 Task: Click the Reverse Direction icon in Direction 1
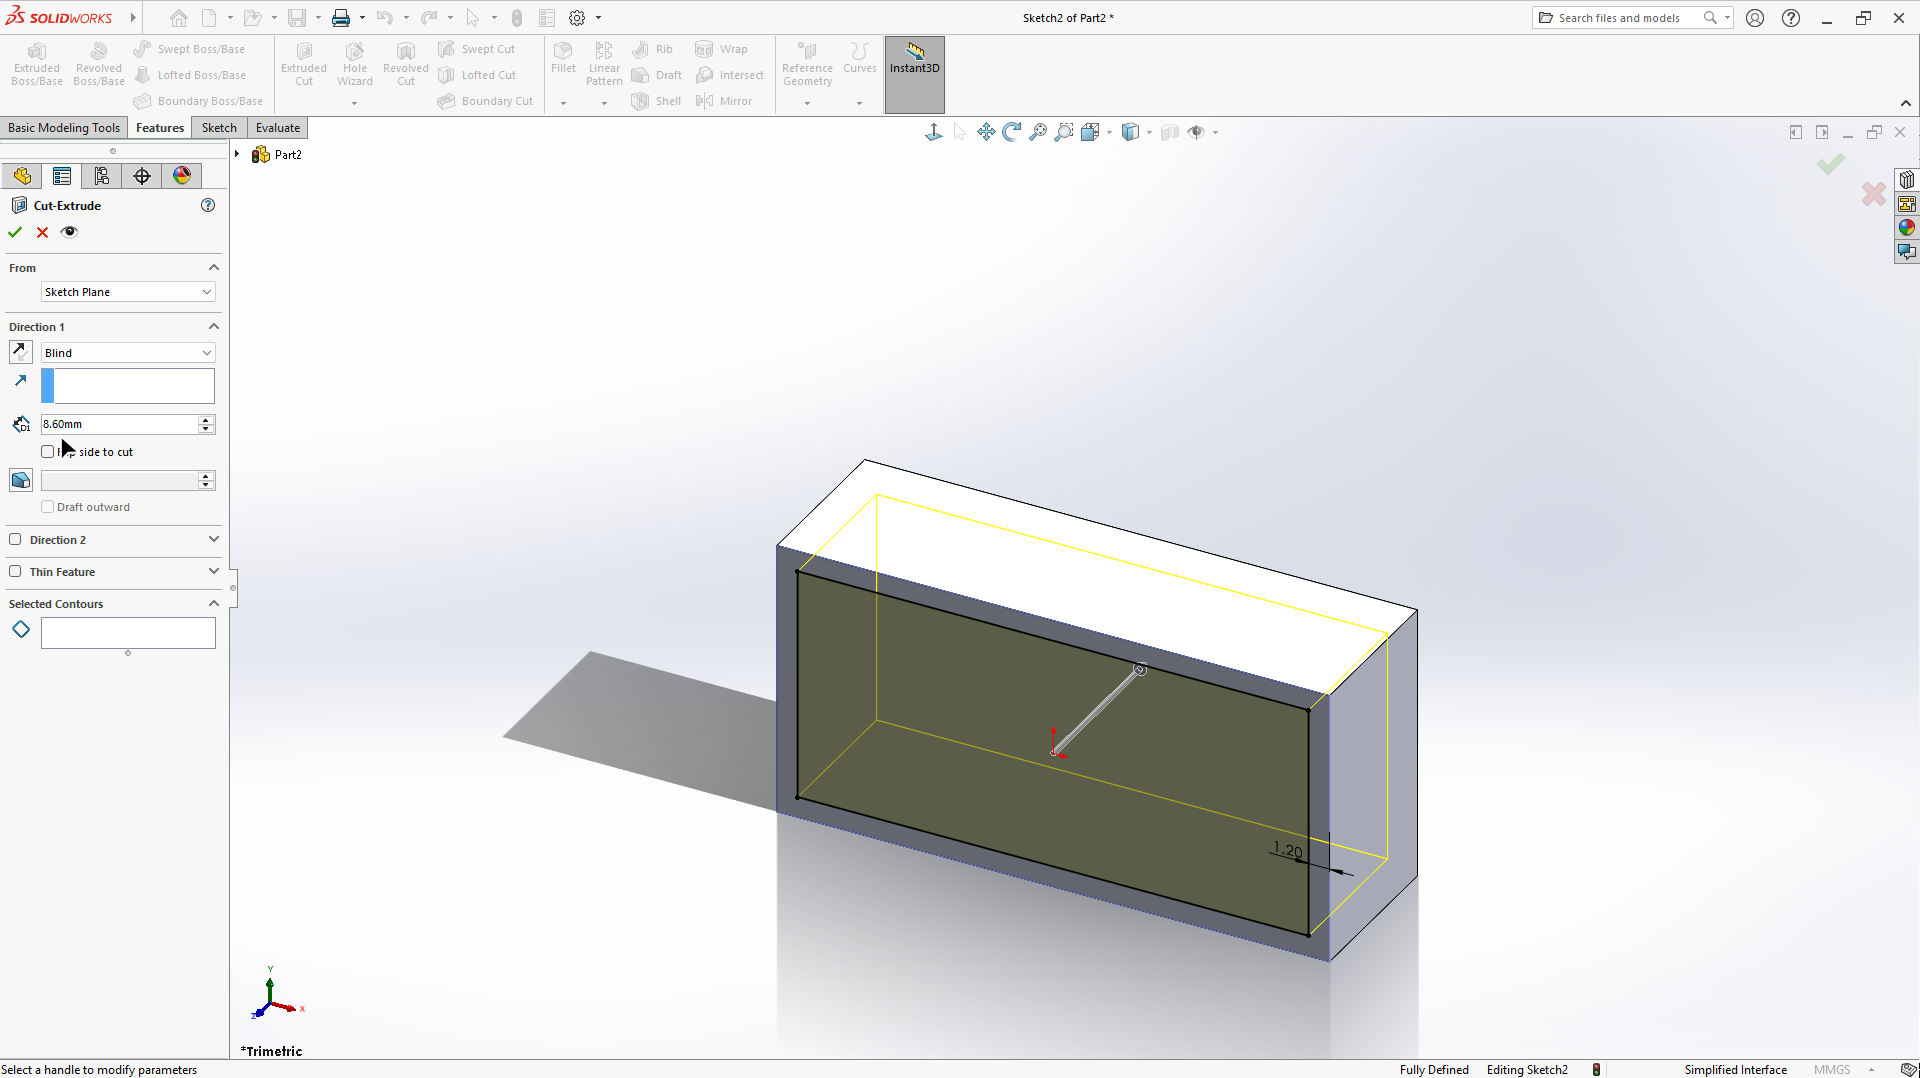point(20,352)
